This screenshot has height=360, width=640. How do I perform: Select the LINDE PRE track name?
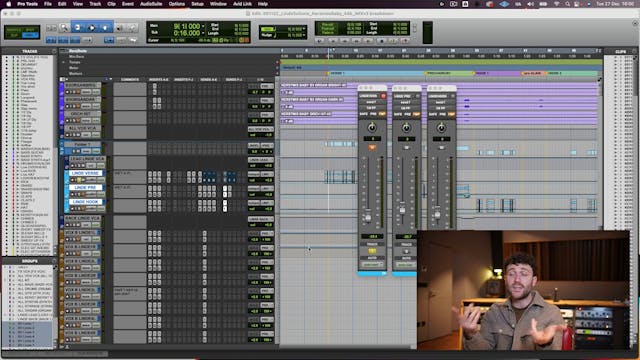pos(85,188)
